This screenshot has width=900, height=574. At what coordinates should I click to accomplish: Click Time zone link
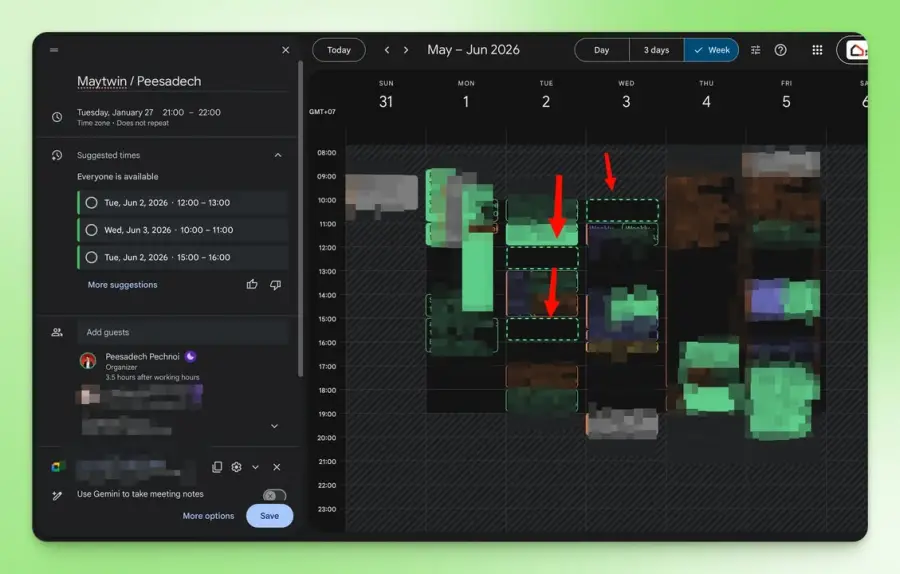point(93,123)
